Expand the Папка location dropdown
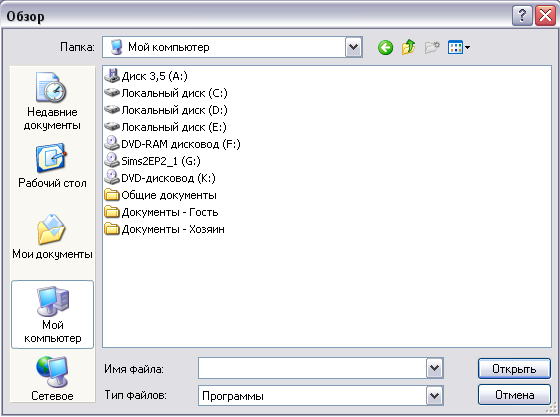 (354, 47)
